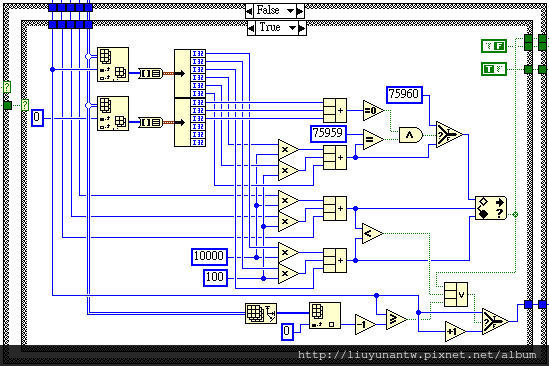Select the lowest compound add node
This screenshot has height=366, width=549.
(335, 261)
